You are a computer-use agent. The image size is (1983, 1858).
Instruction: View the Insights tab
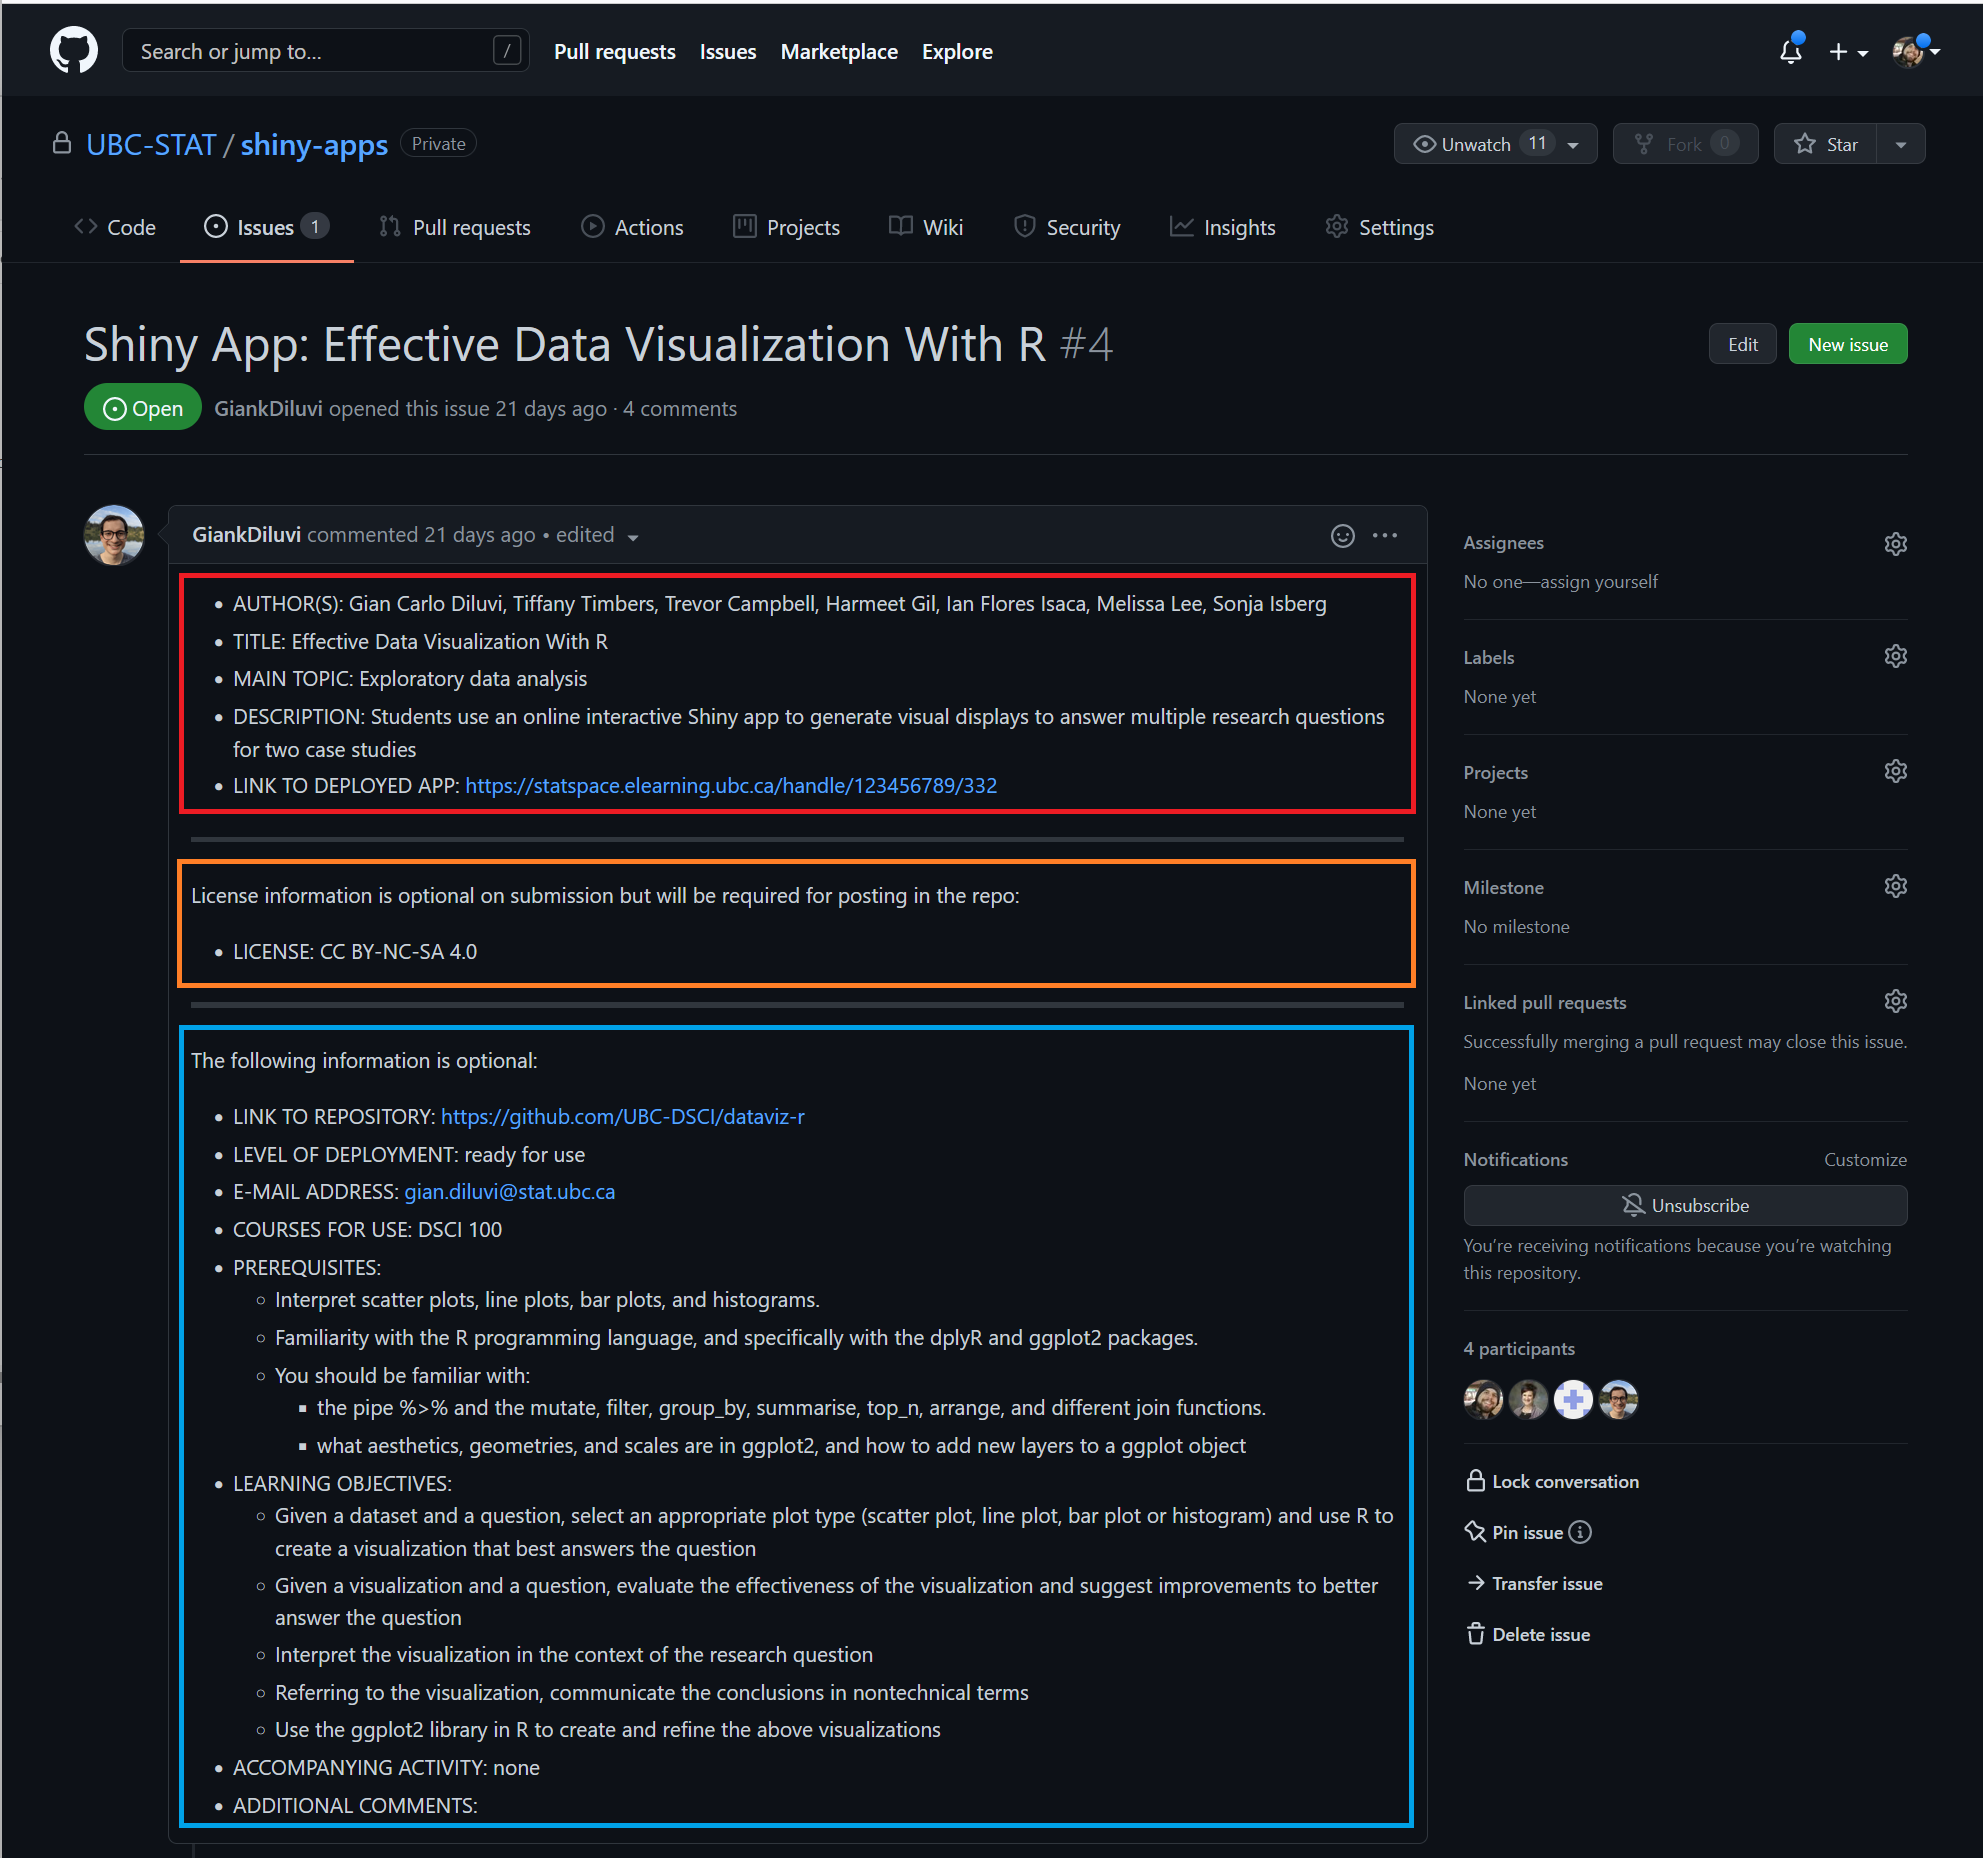[1223, 227]
